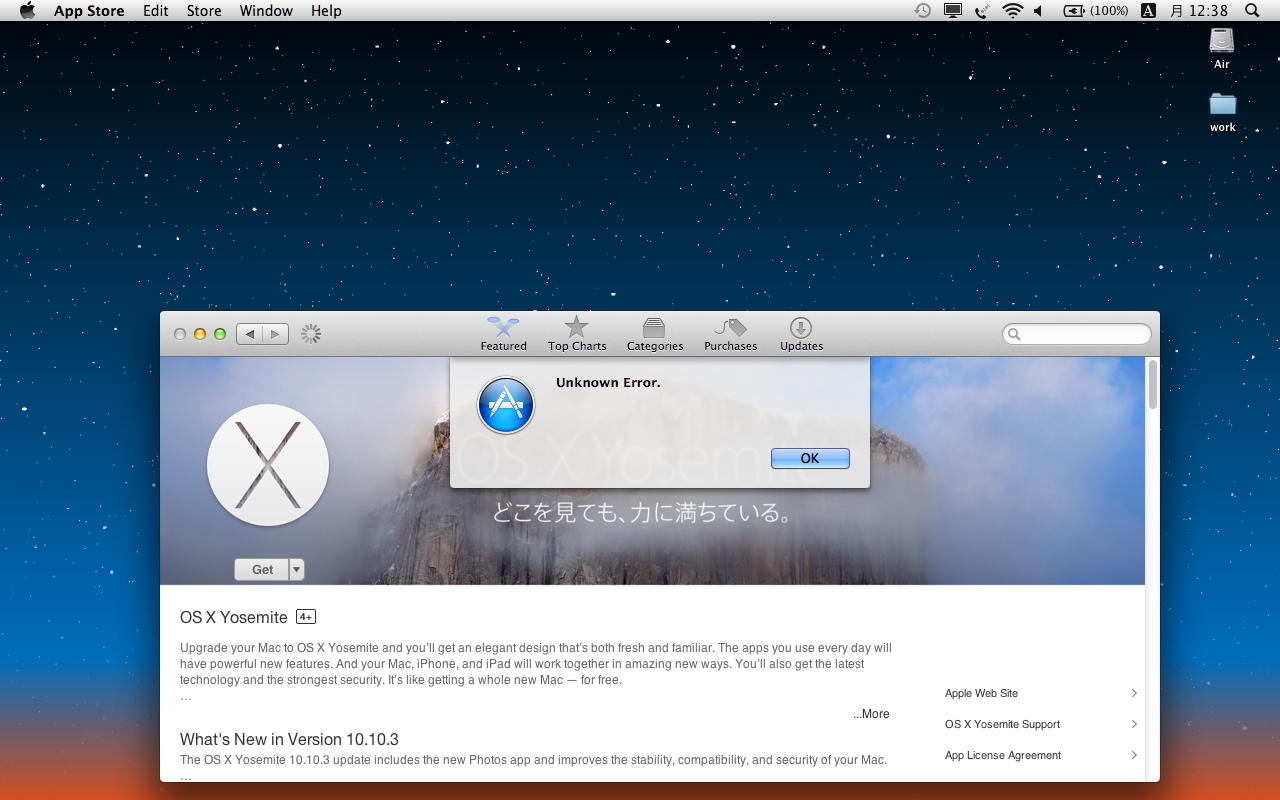Open the Help menu

[x=326, y=10]
